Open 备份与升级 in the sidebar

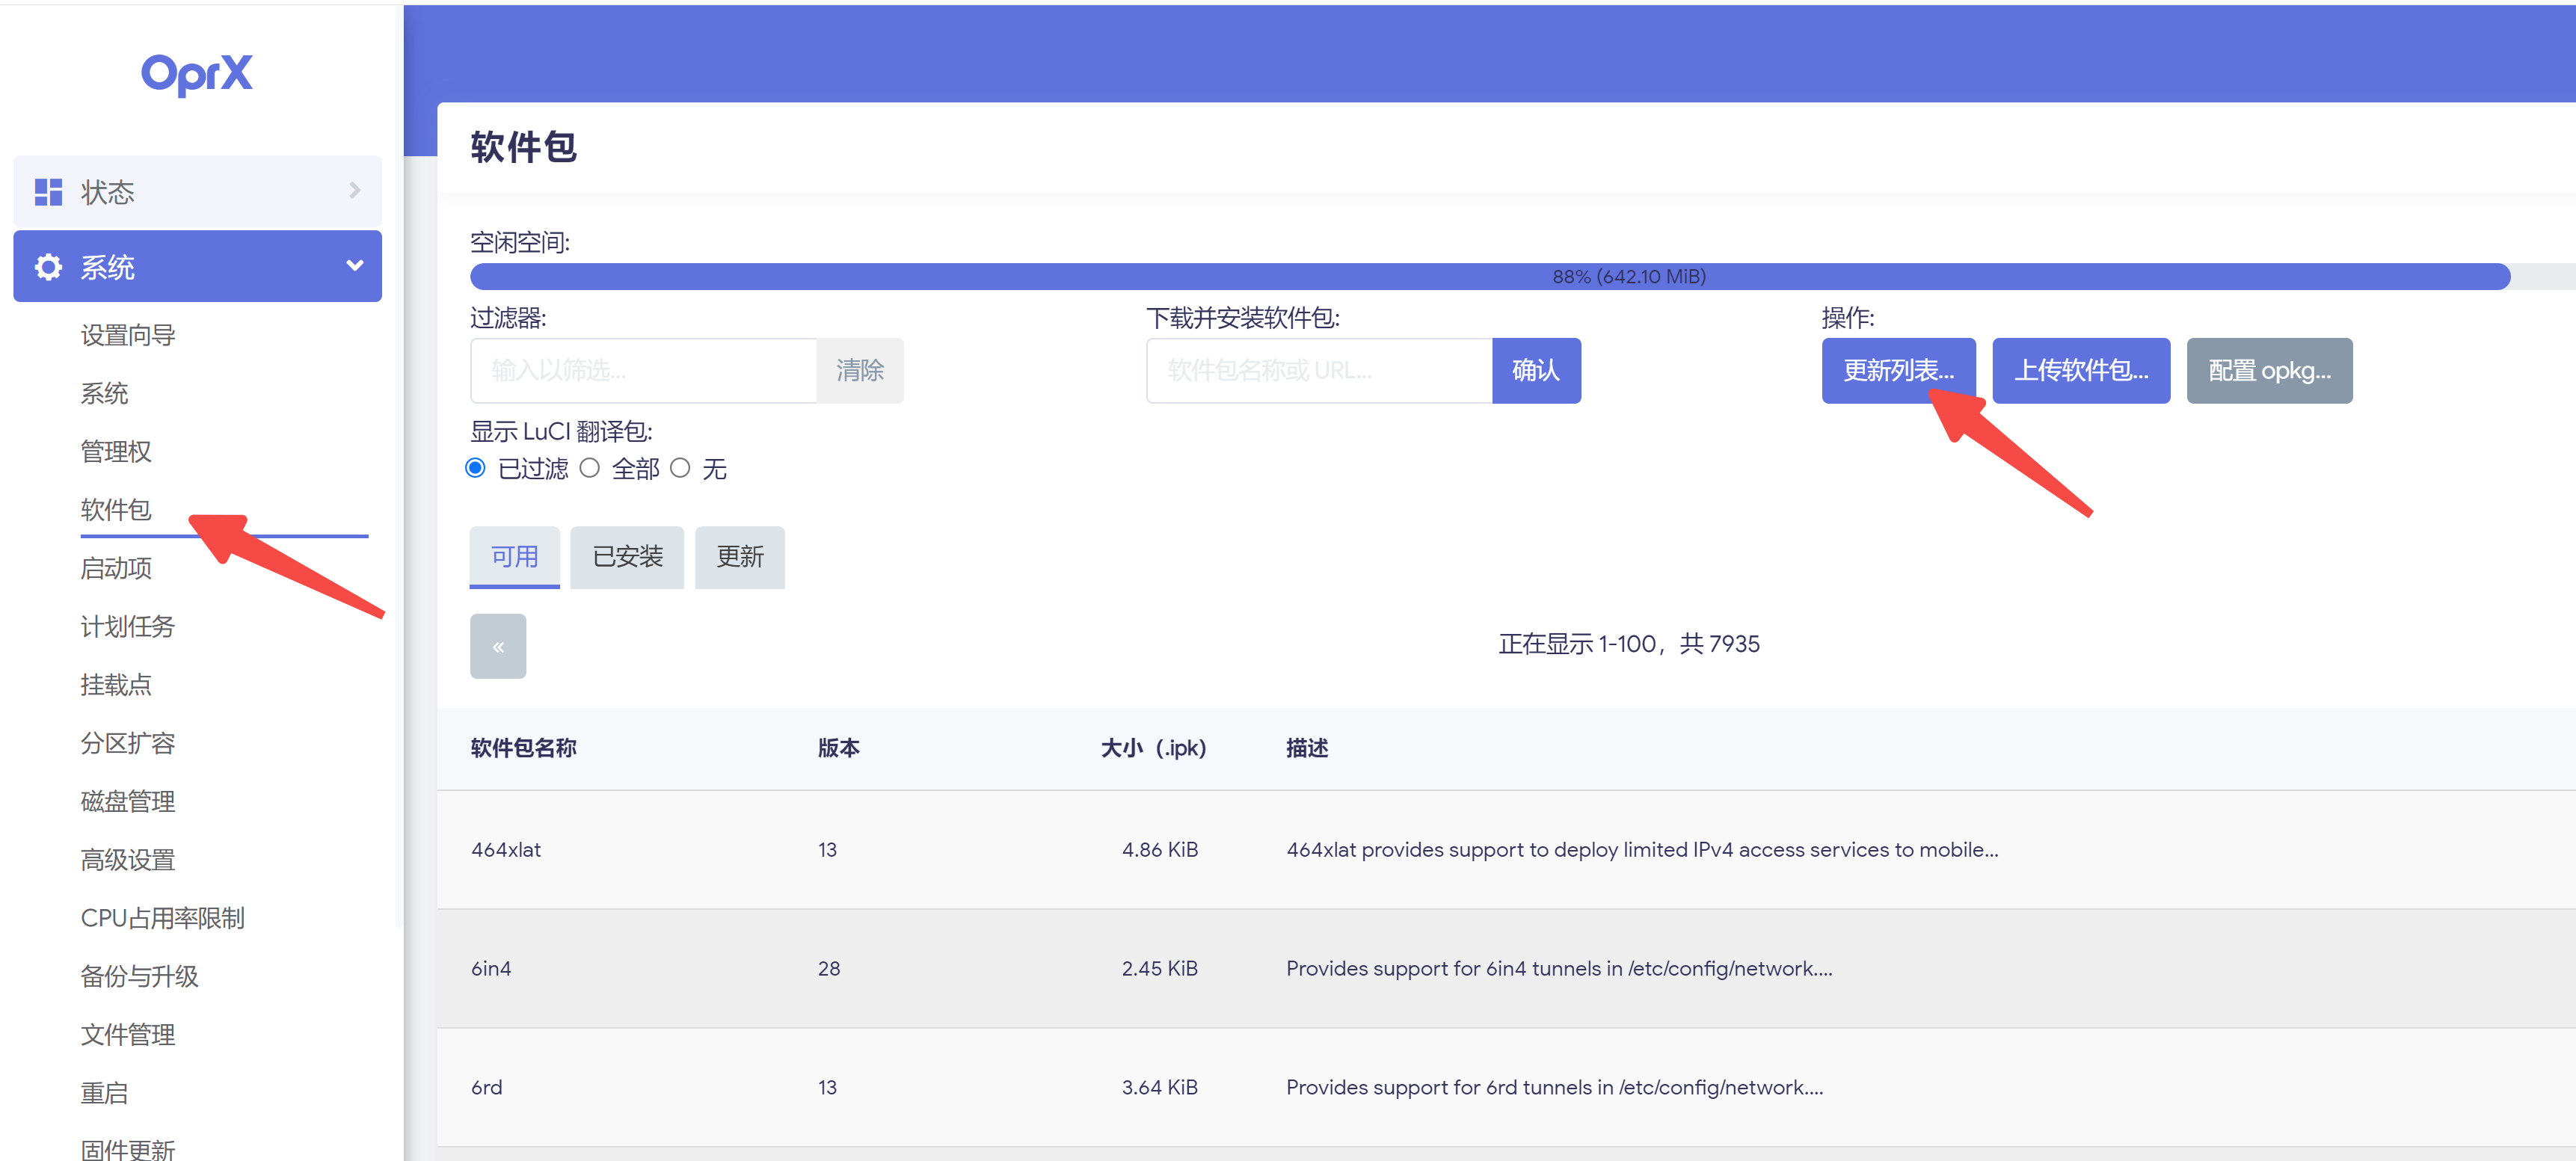(x=139, y=976)
